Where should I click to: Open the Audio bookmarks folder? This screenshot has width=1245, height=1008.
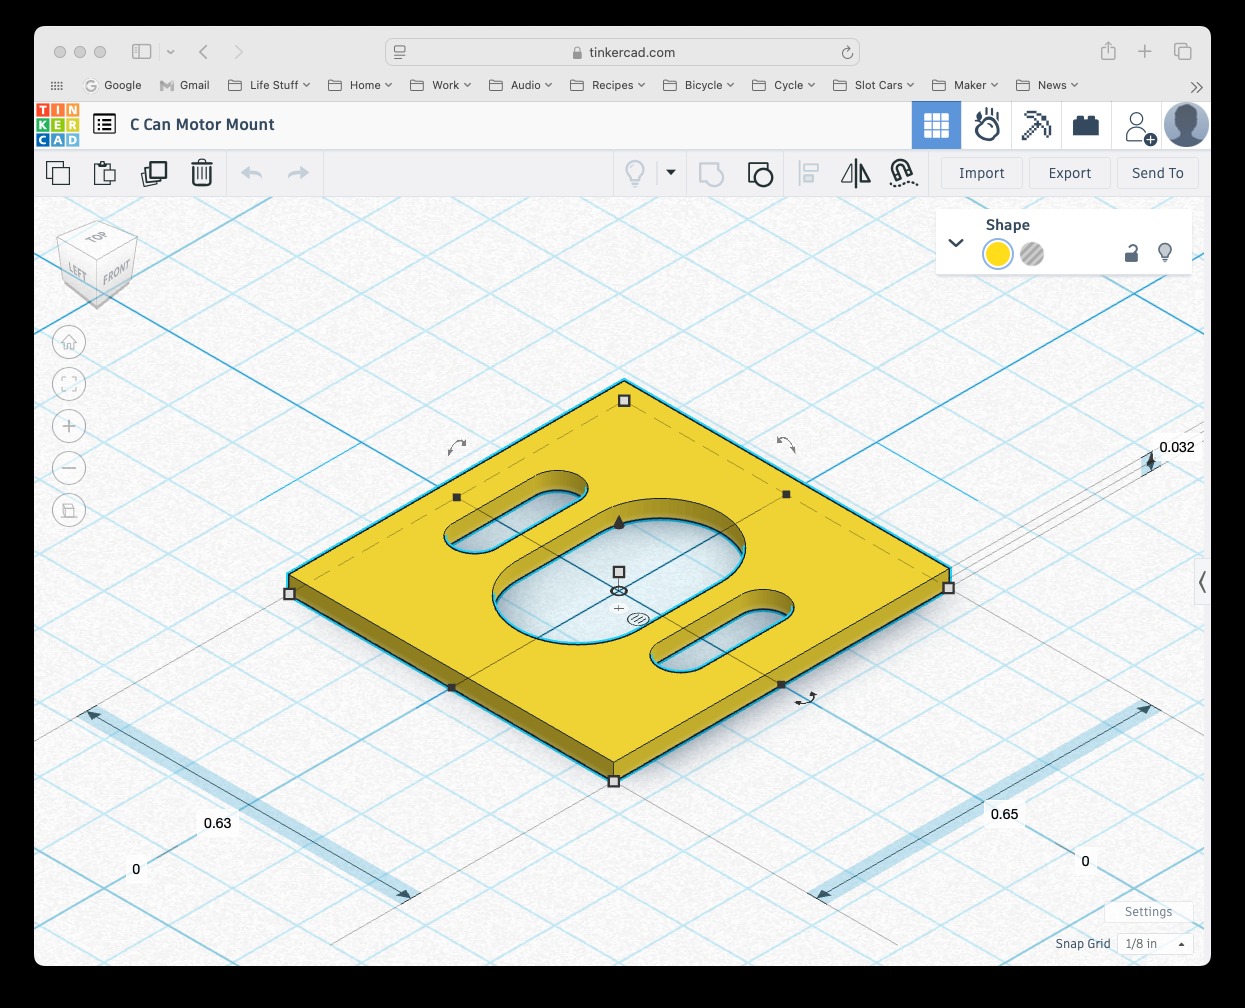[x=520, y=85]
